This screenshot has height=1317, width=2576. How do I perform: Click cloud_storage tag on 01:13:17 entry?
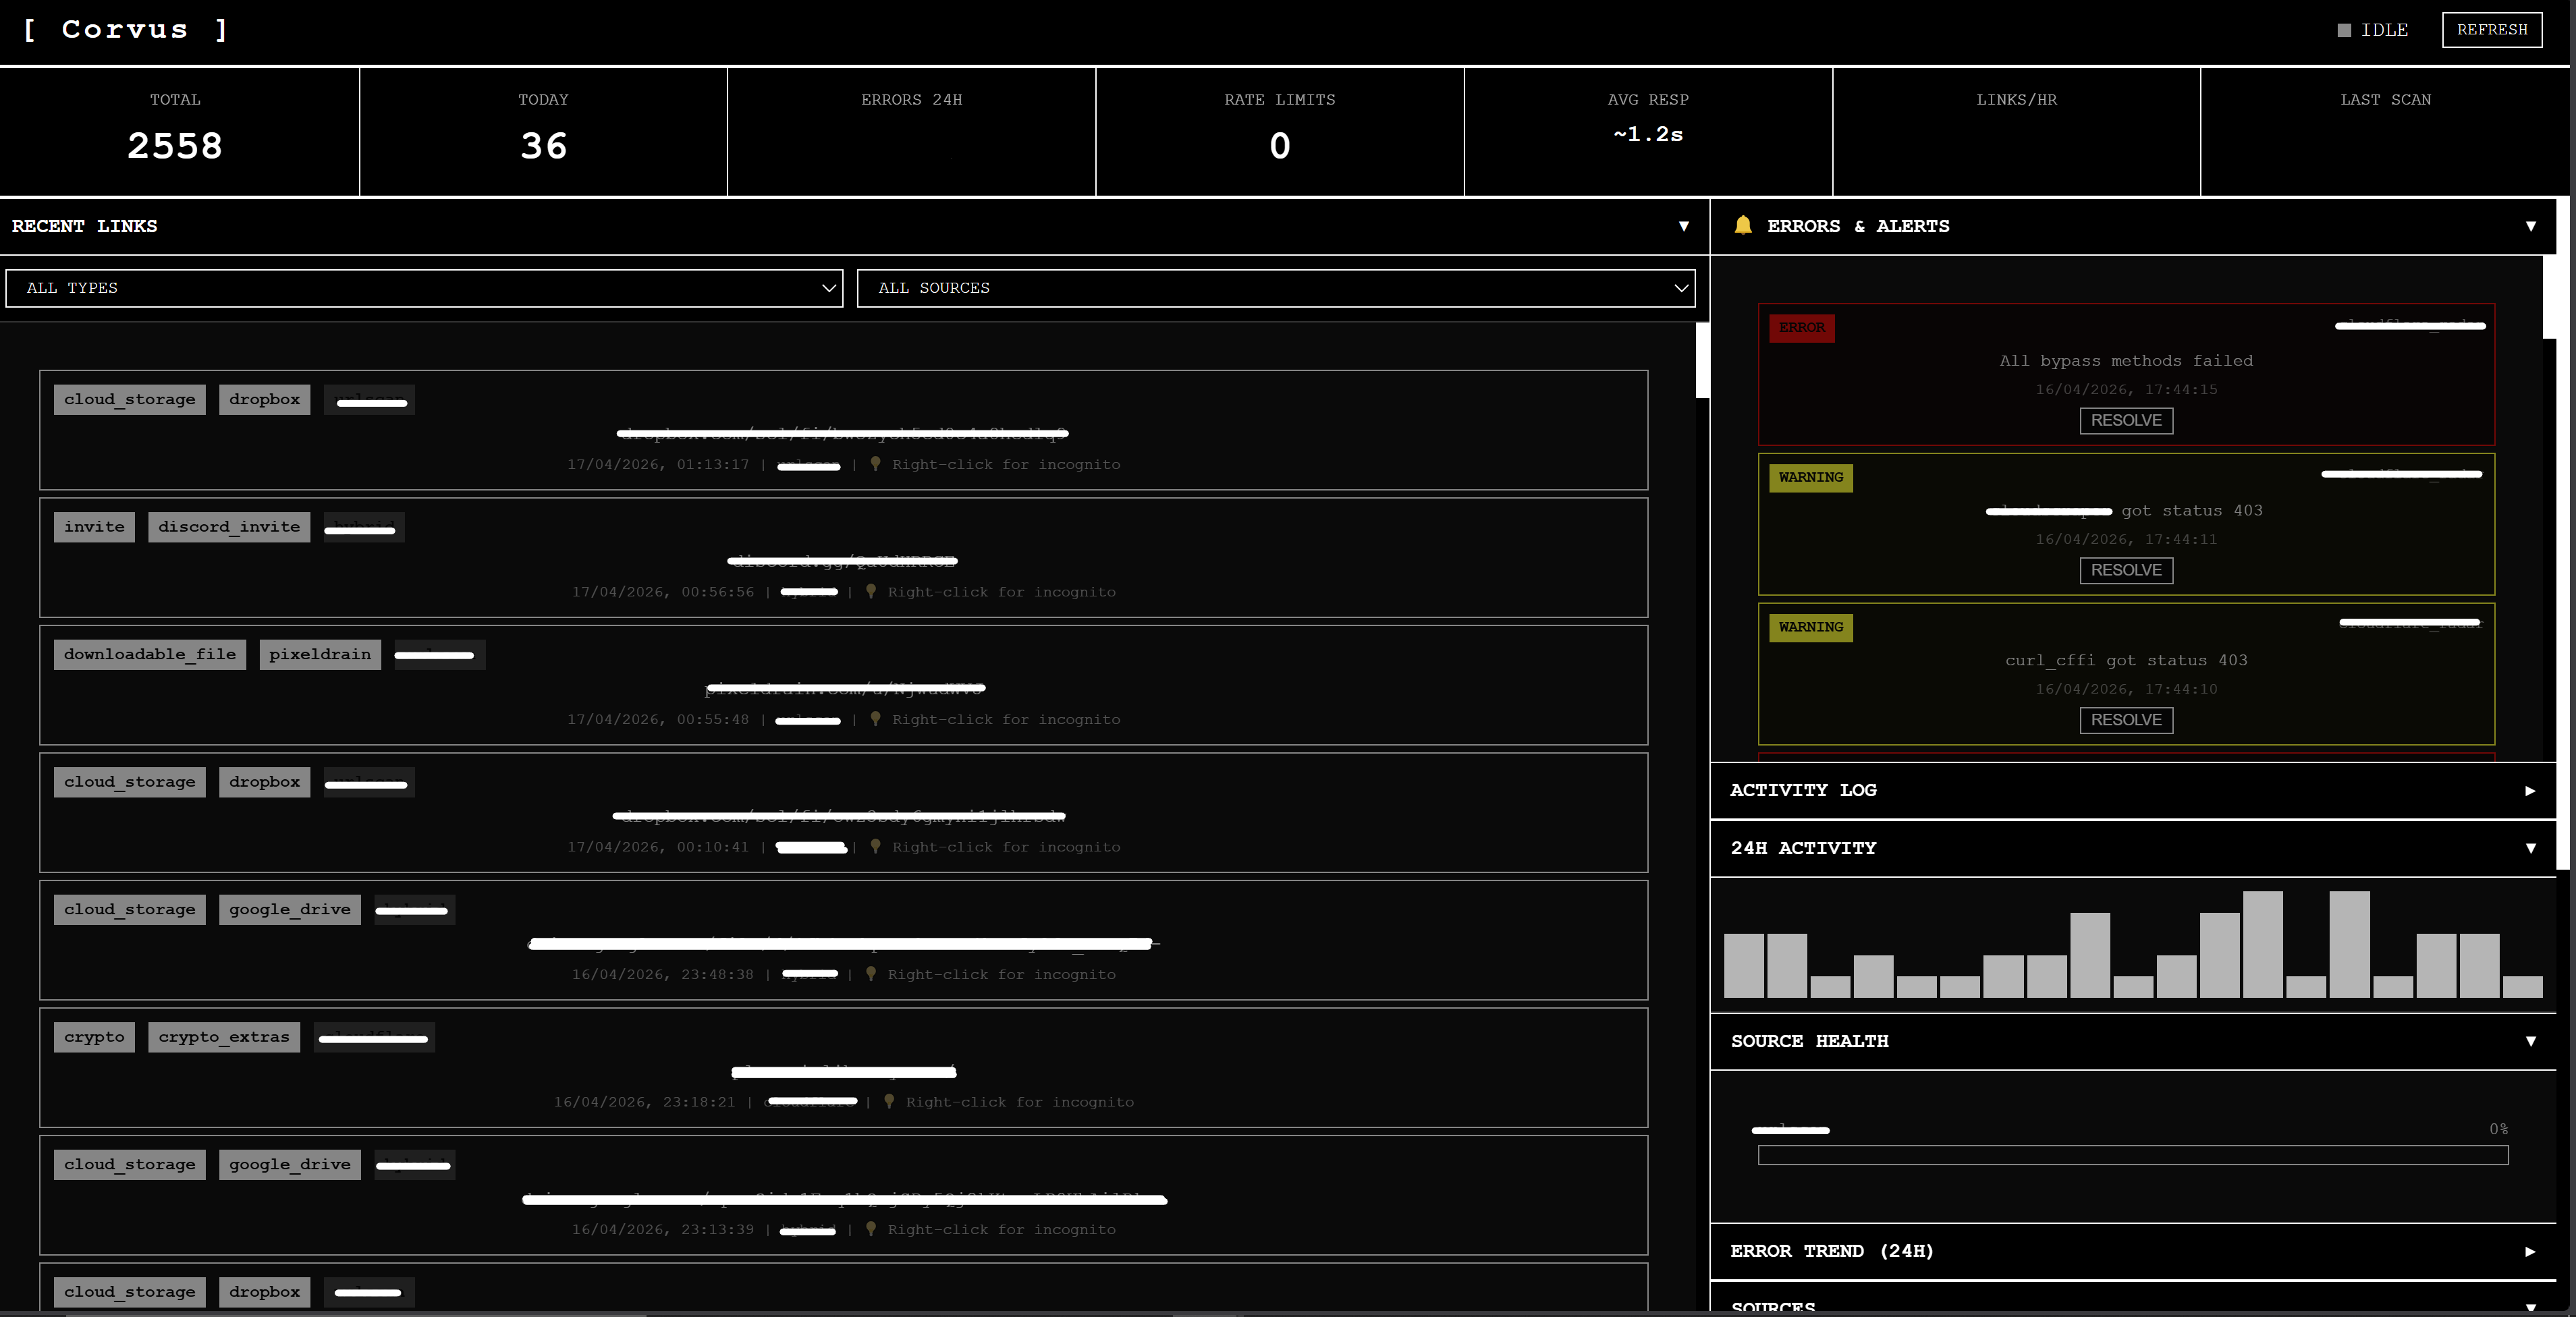click(130, 400)
